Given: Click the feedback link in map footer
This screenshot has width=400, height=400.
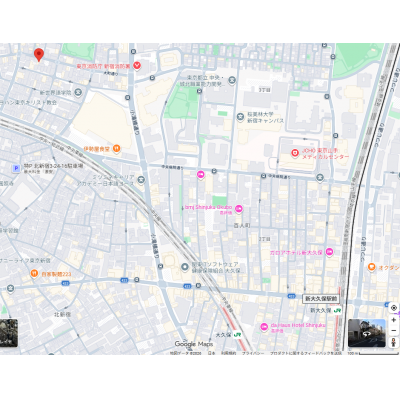Looking at the screenshot, I should (x=306, y=353).
